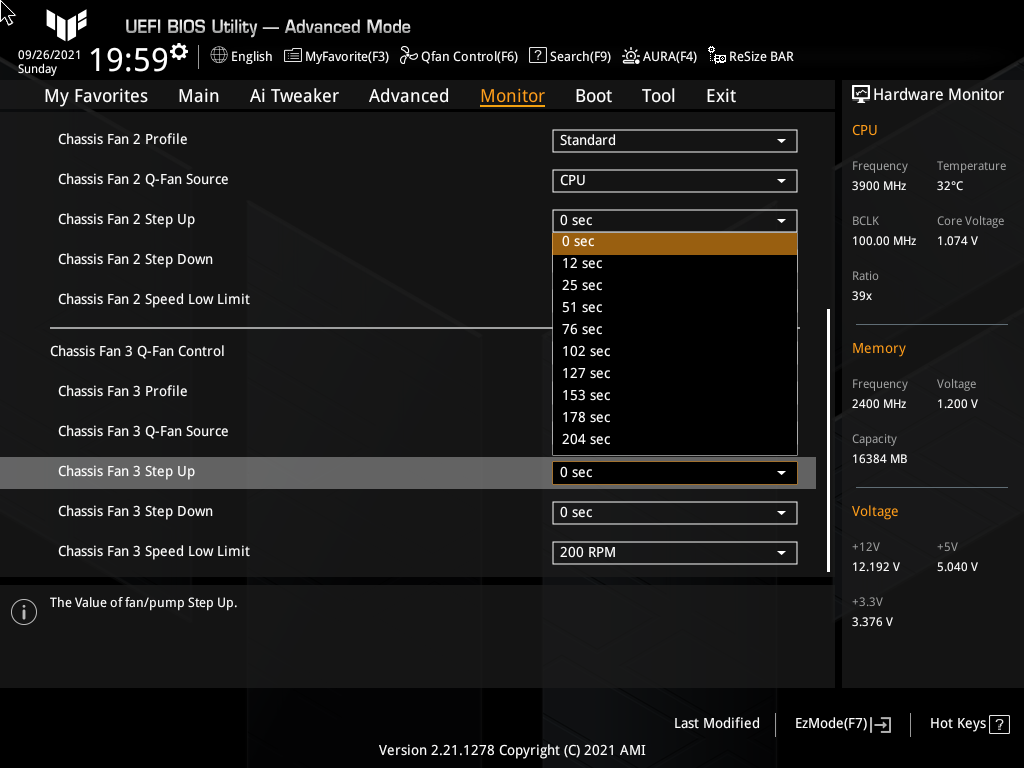Expand the Chassis Fan 3 Speed Low Limit dropdown
1024x768 pixels.
(674, 552)
